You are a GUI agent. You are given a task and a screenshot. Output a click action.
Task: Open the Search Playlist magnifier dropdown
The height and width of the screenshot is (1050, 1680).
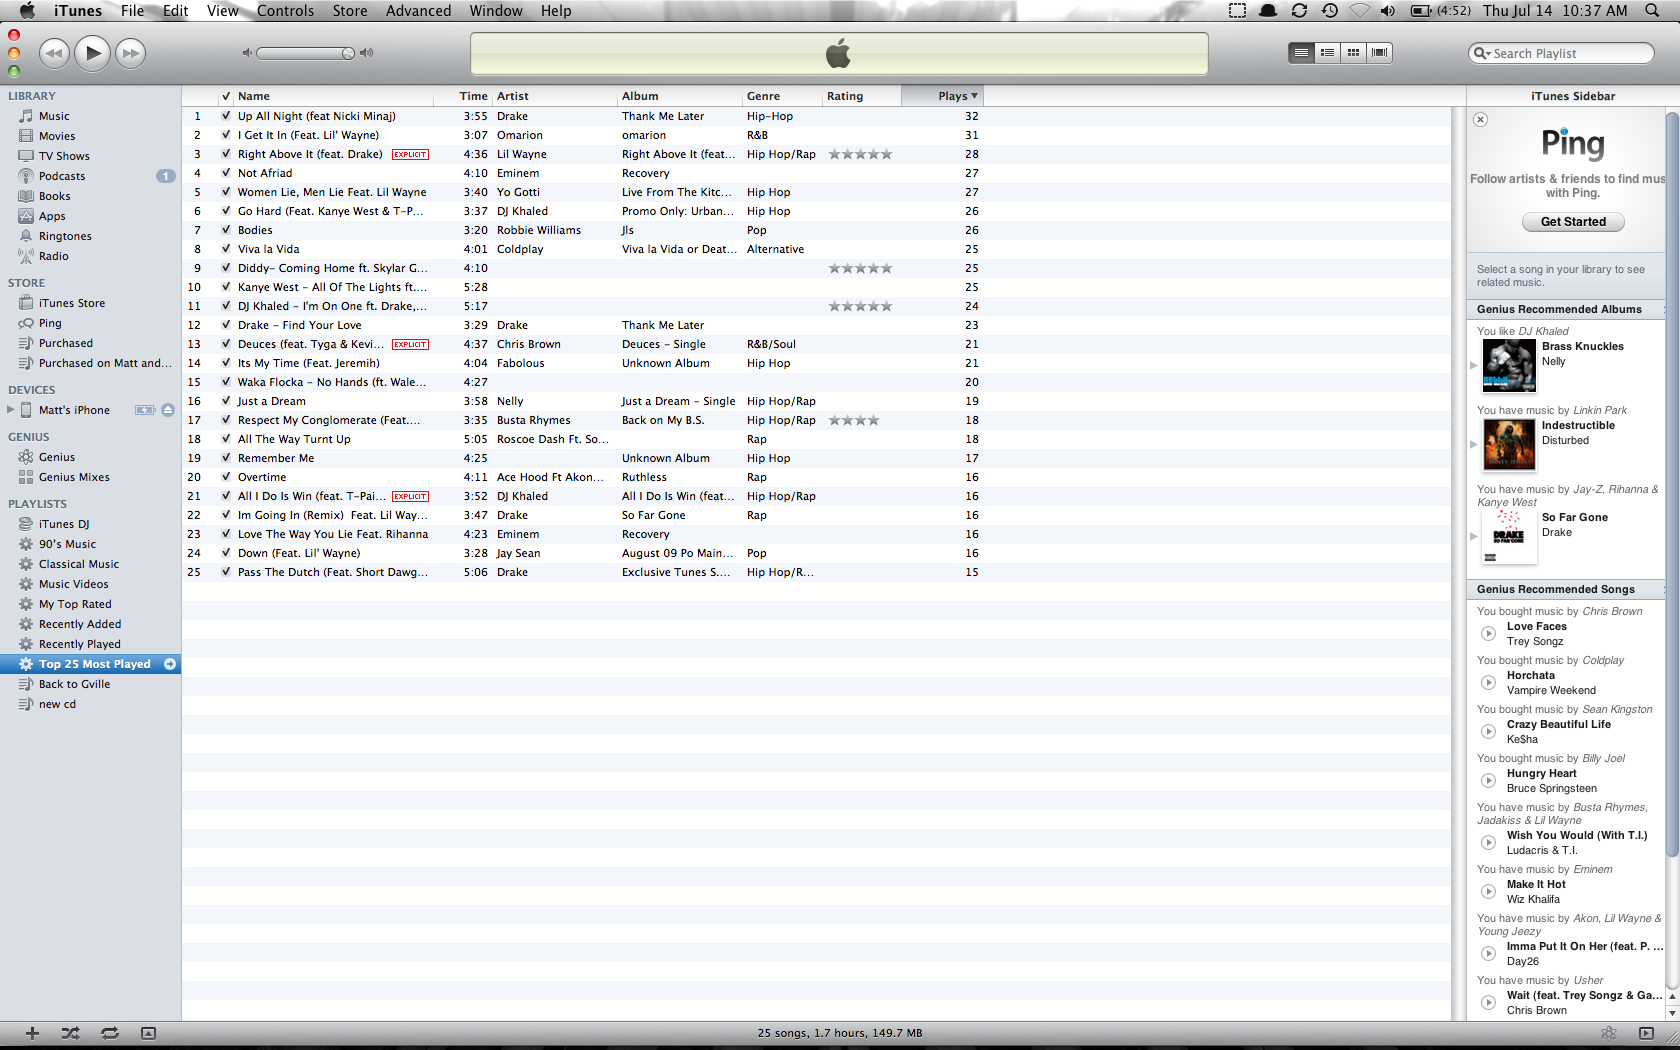pyautogui.click(x=1481, y=53)
